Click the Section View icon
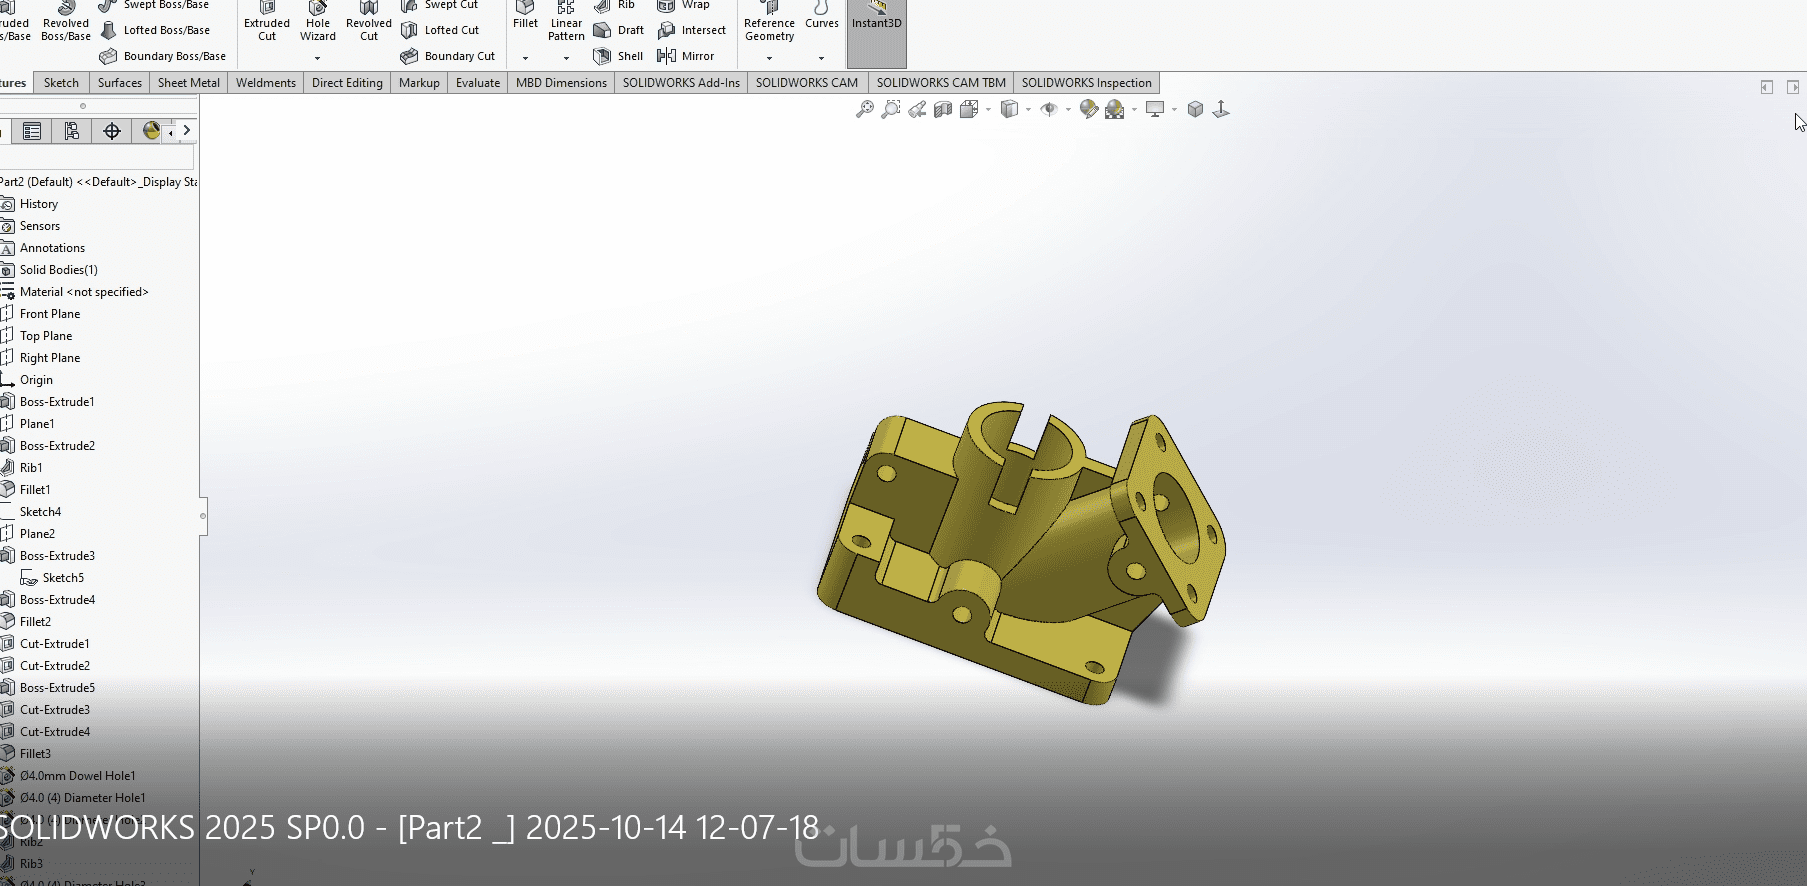The image size is (1807, 886). point(943,109)
